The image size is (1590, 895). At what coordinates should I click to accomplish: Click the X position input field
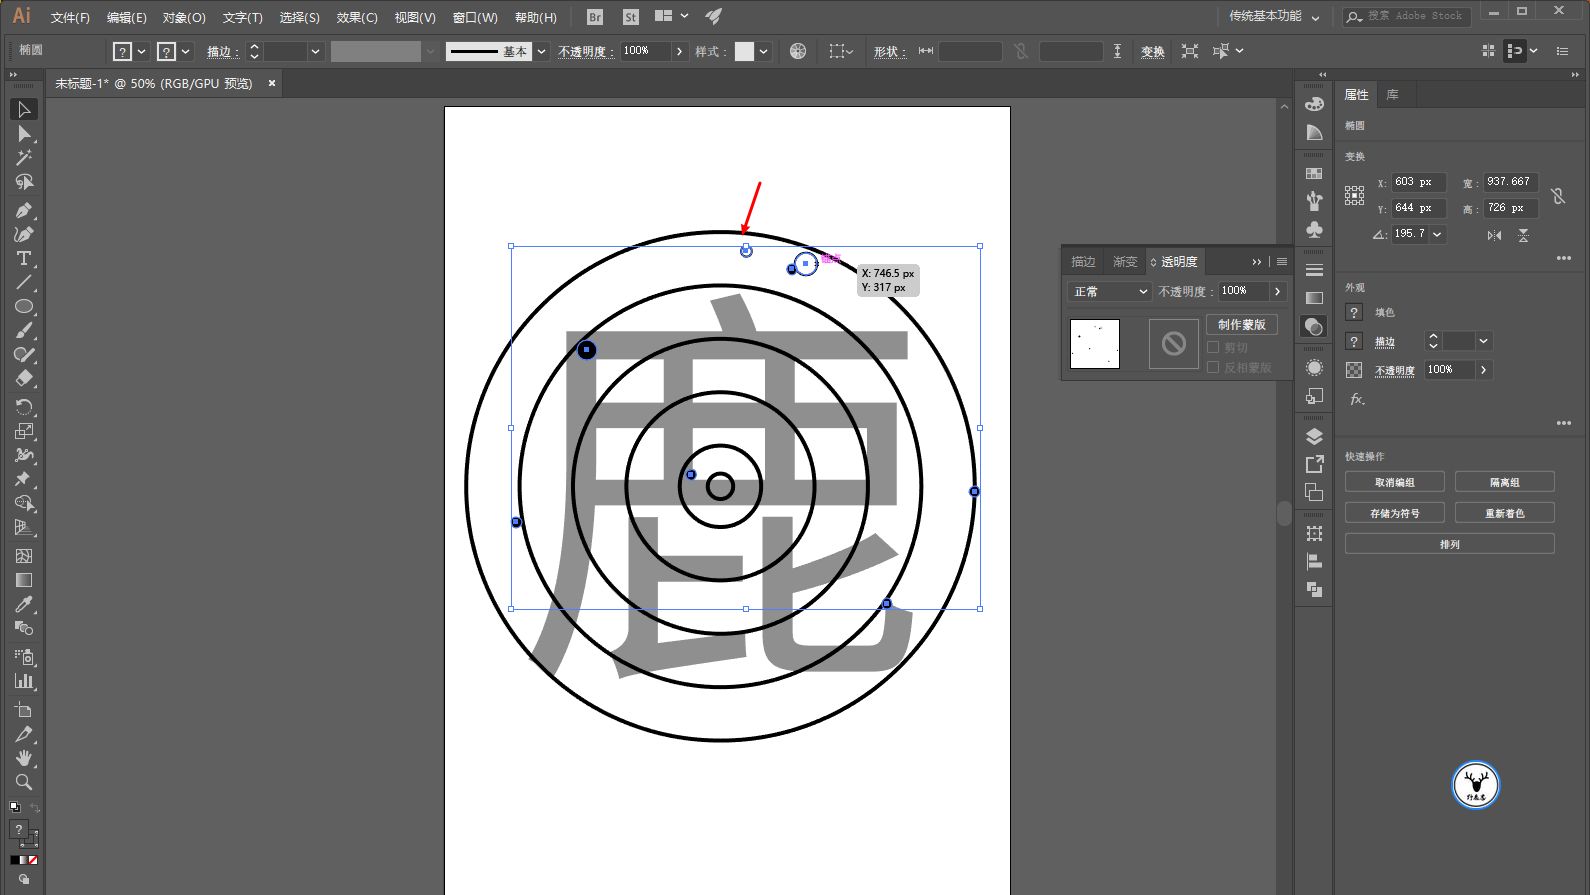coord(1418,182)
